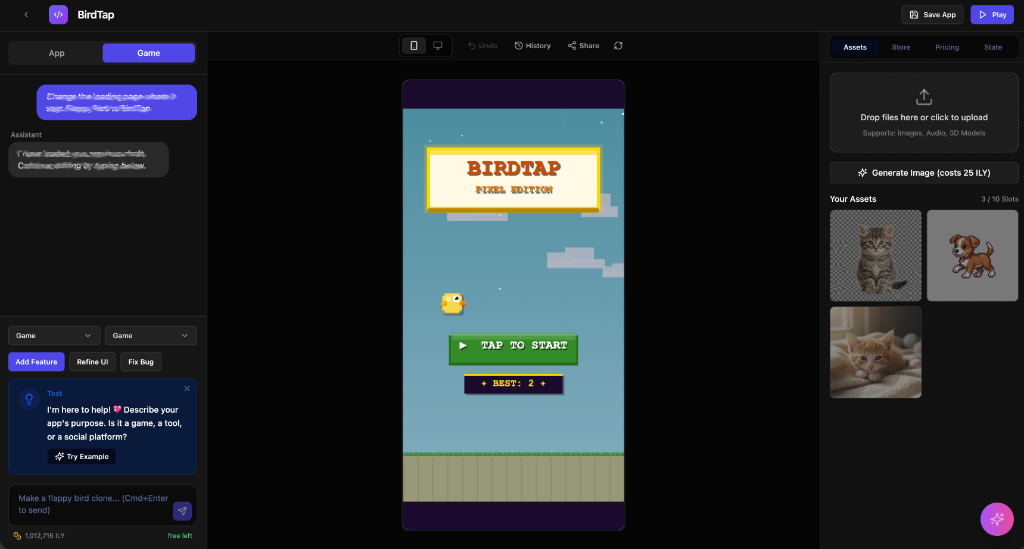This screenshot has width=1024, height=549.
Task: Choose the Fix Bug option
Action: coord(140,362)
